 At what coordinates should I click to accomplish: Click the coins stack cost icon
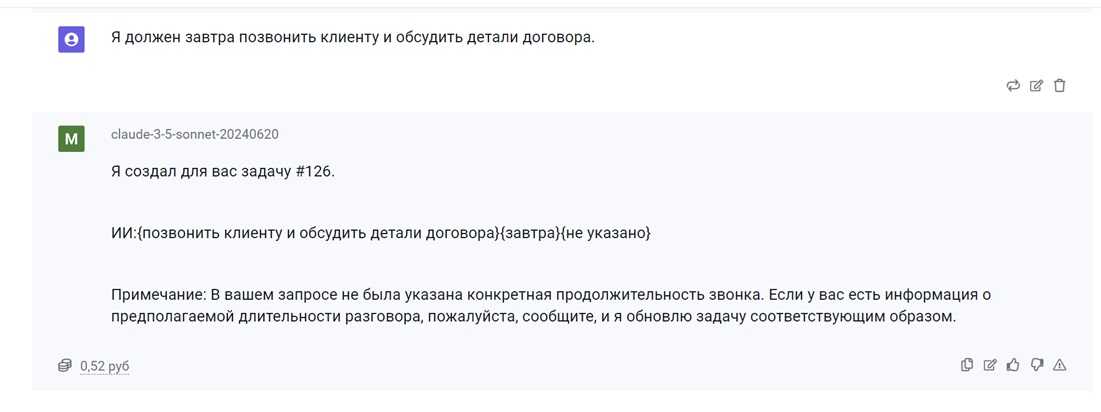(x=65, y=366)
